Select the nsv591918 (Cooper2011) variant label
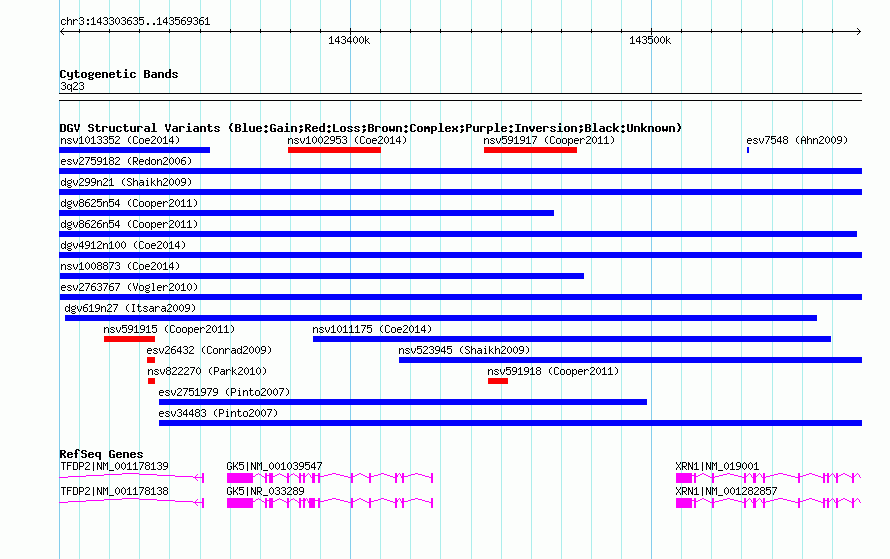The height and width of the screenshot is (559, 890). click(x=553, y=371)
